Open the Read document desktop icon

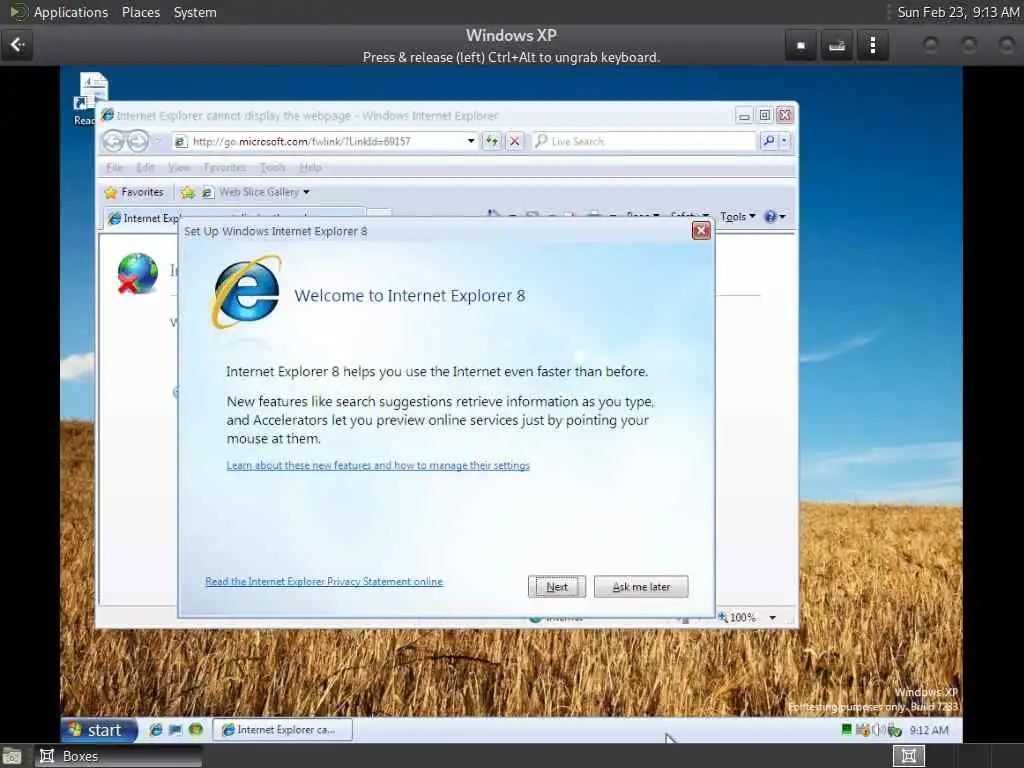91,98
